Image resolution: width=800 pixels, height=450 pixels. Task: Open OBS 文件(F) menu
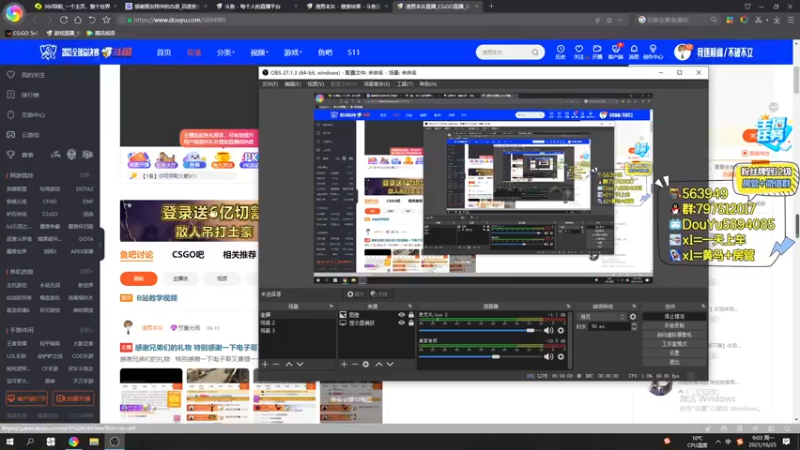[x=270, y=84]
